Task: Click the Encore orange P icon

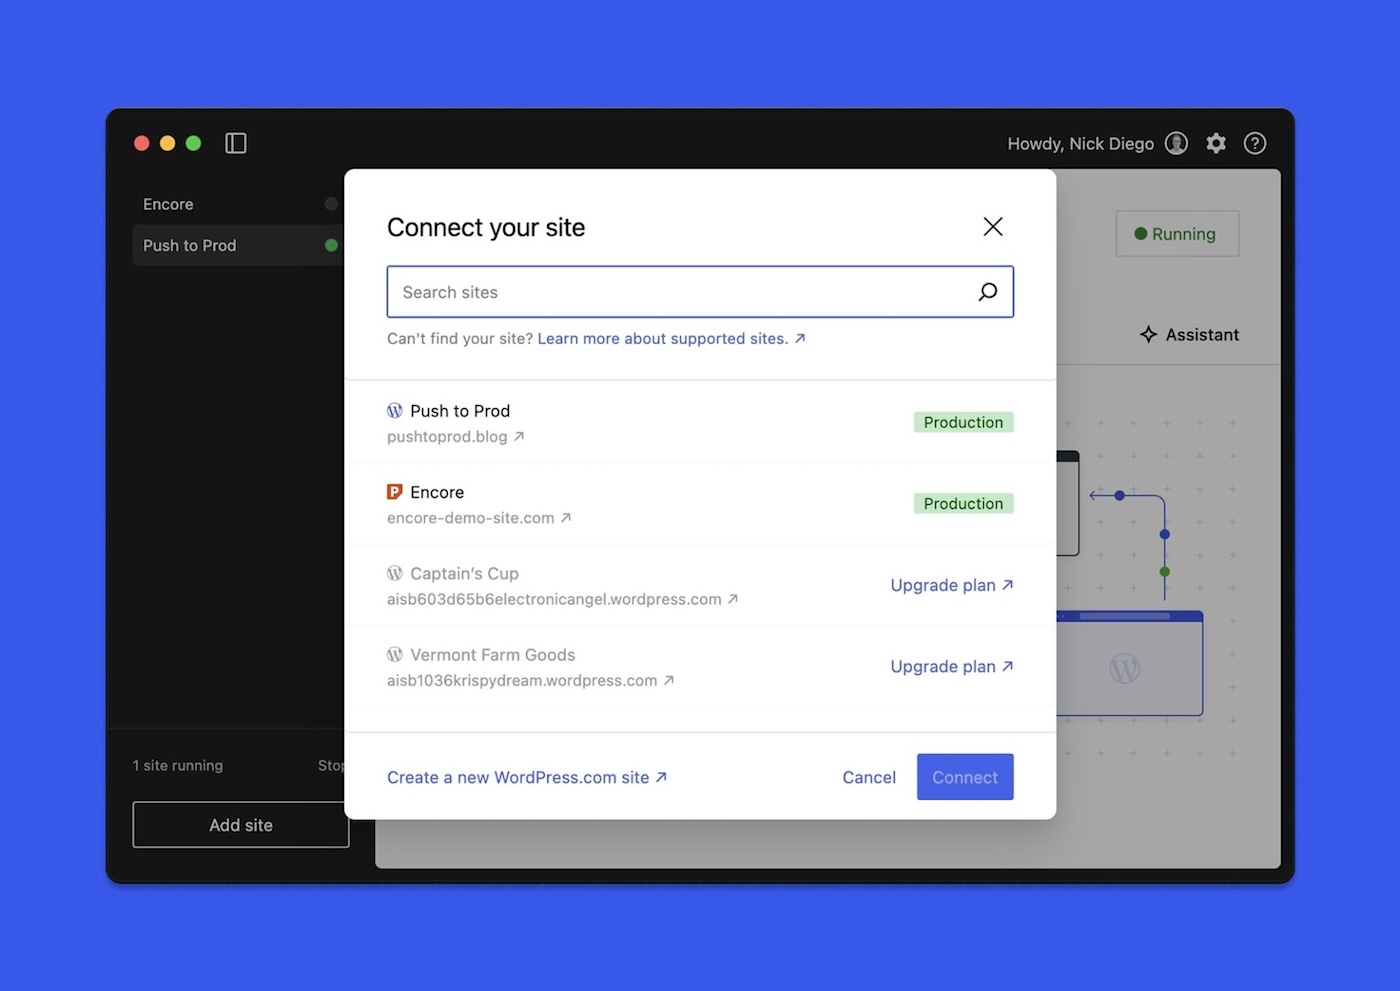Action: [x=395, y=492]
